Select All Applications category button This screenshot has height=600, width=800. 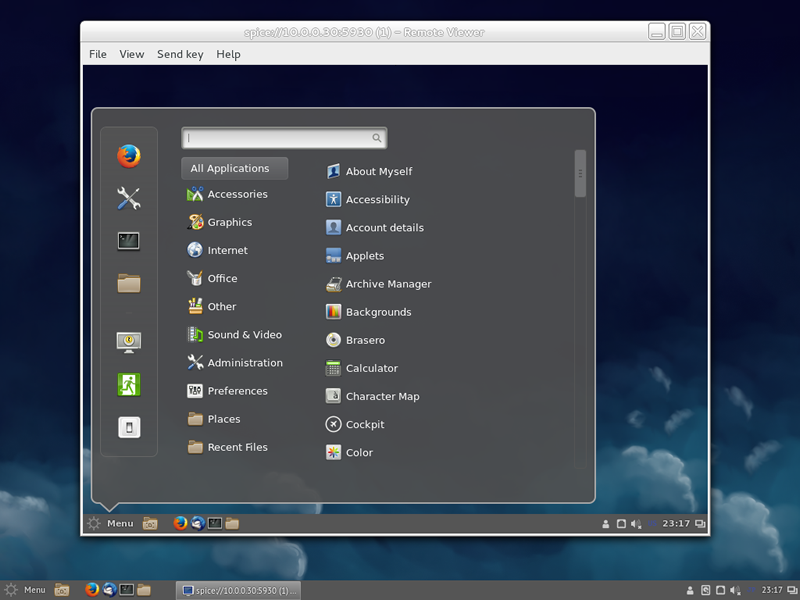235,168
